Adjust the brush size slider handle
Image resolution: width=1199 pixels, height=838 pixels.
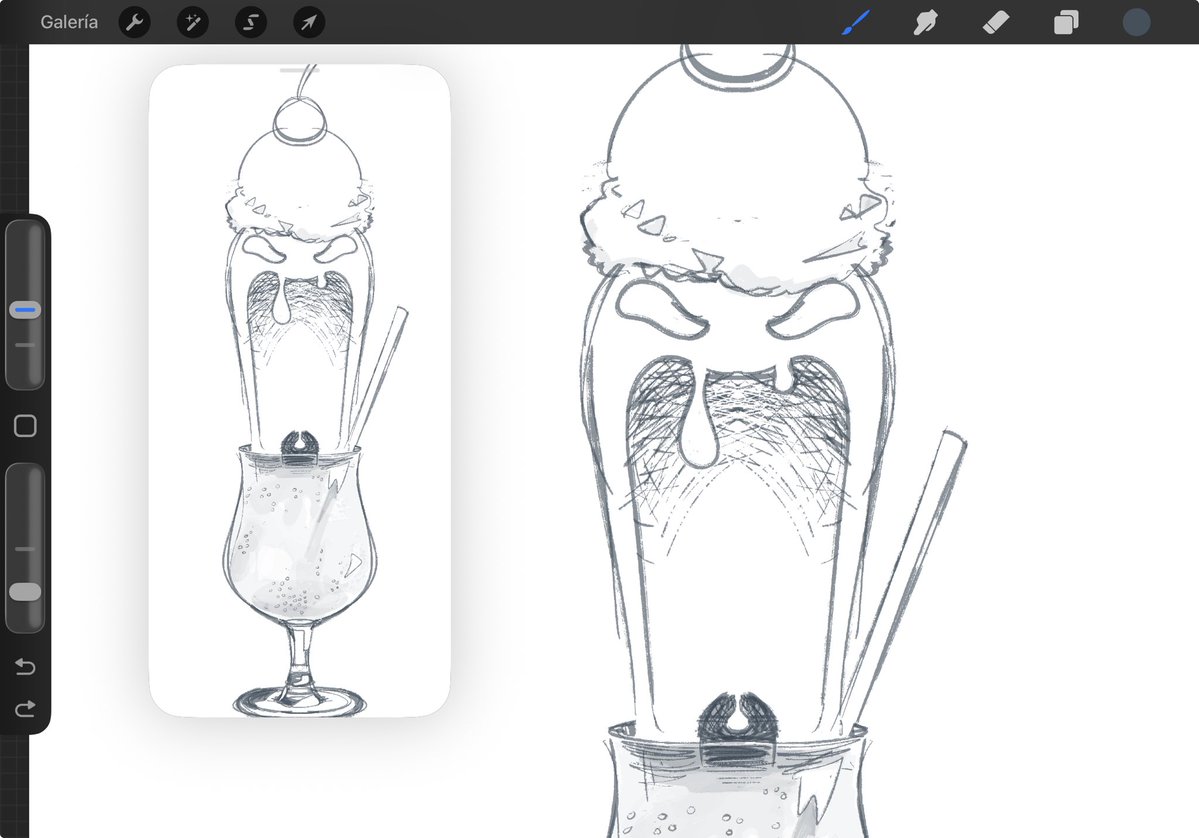[x=25, y=310]
